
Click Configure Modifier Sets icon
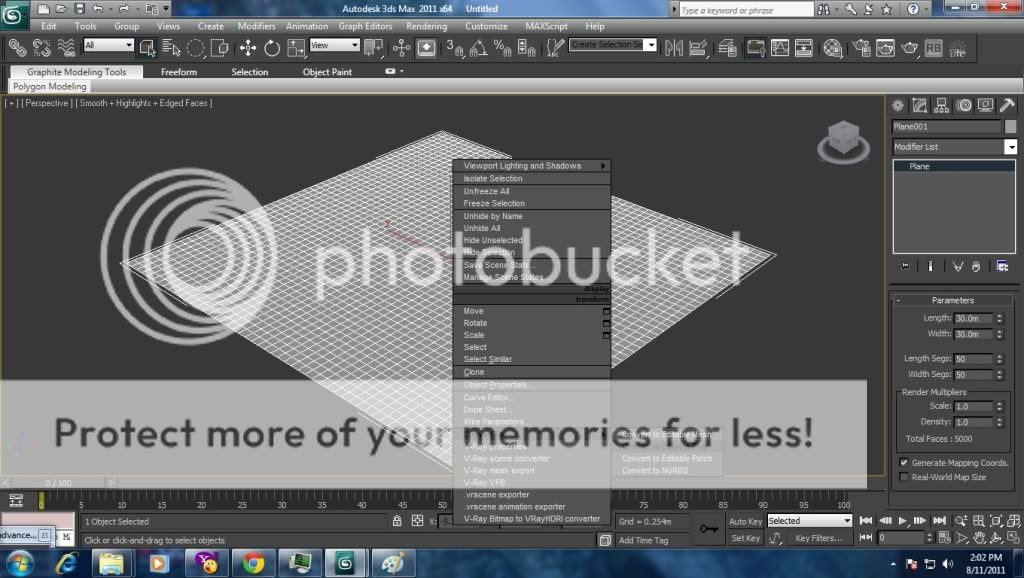pyautogui.click(x=1002, y=266)
